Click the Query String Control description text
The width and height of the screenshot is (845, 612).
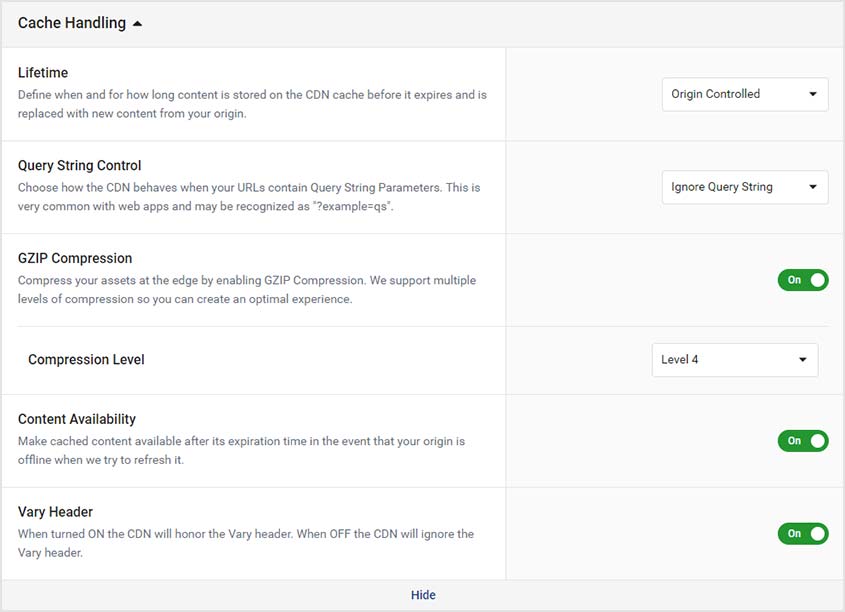point(249,197)
